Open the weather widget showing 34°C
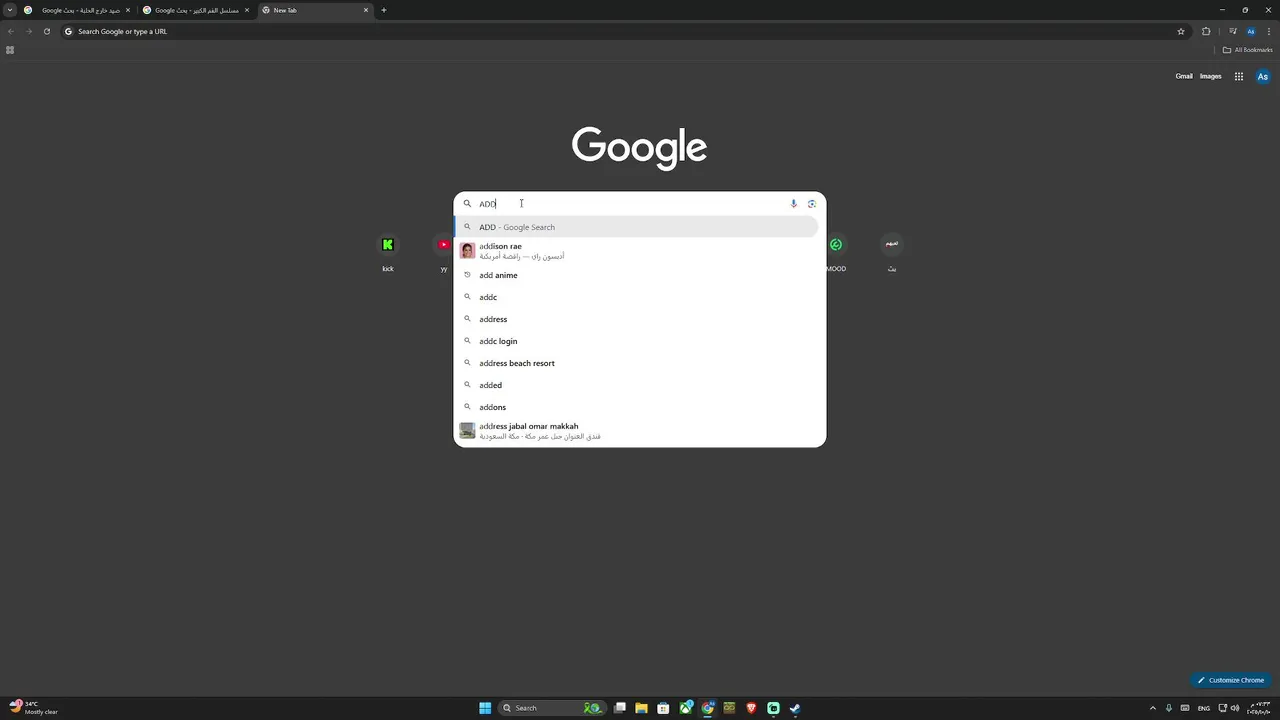 point(34,708)
